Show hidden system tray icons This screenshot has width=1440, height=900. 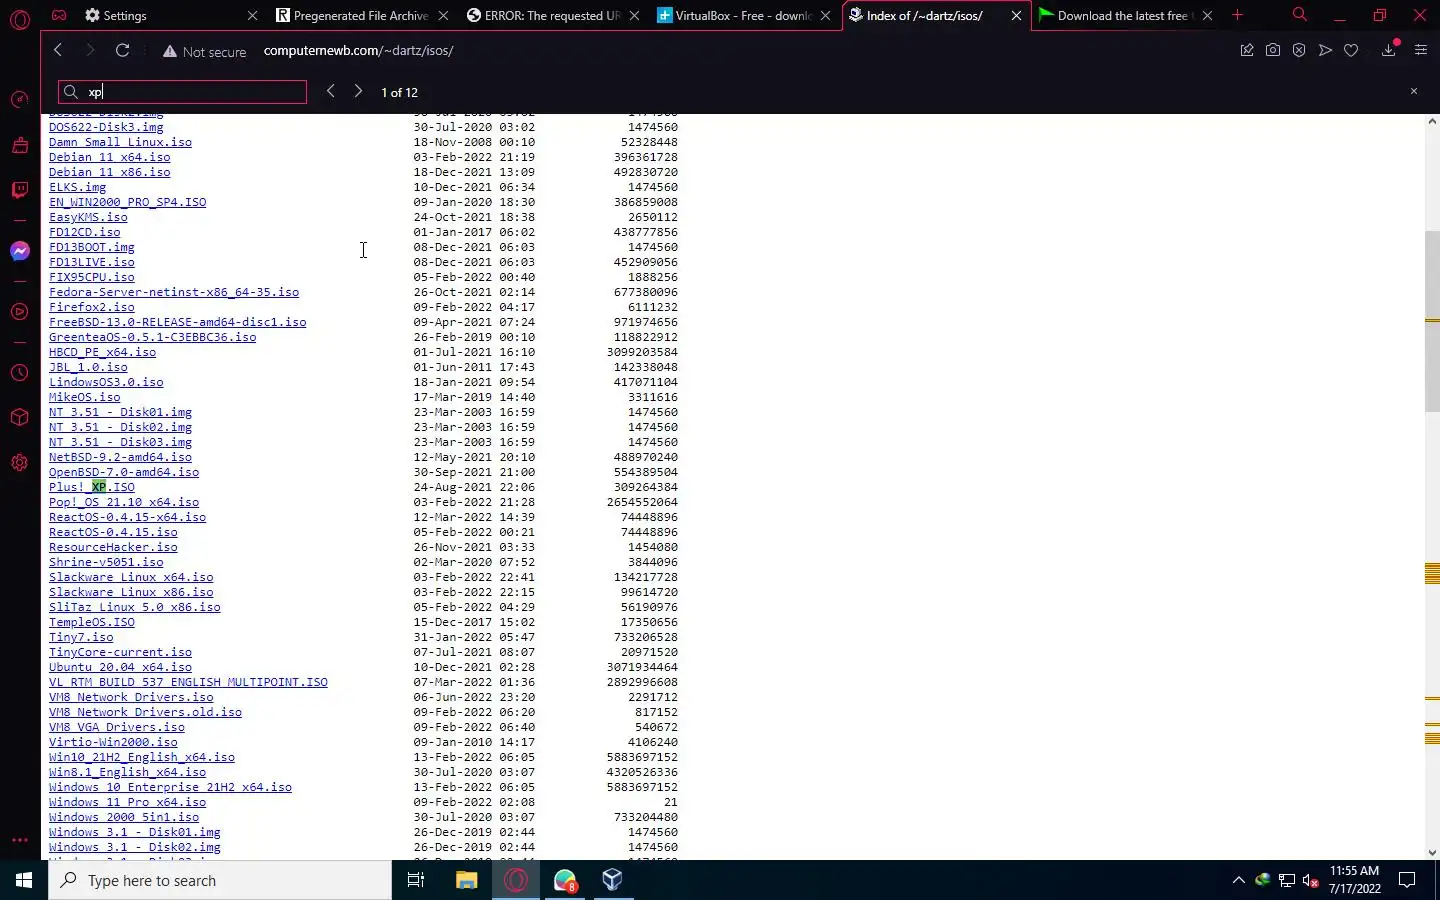pyautogui.click(x=1238, y=880)
